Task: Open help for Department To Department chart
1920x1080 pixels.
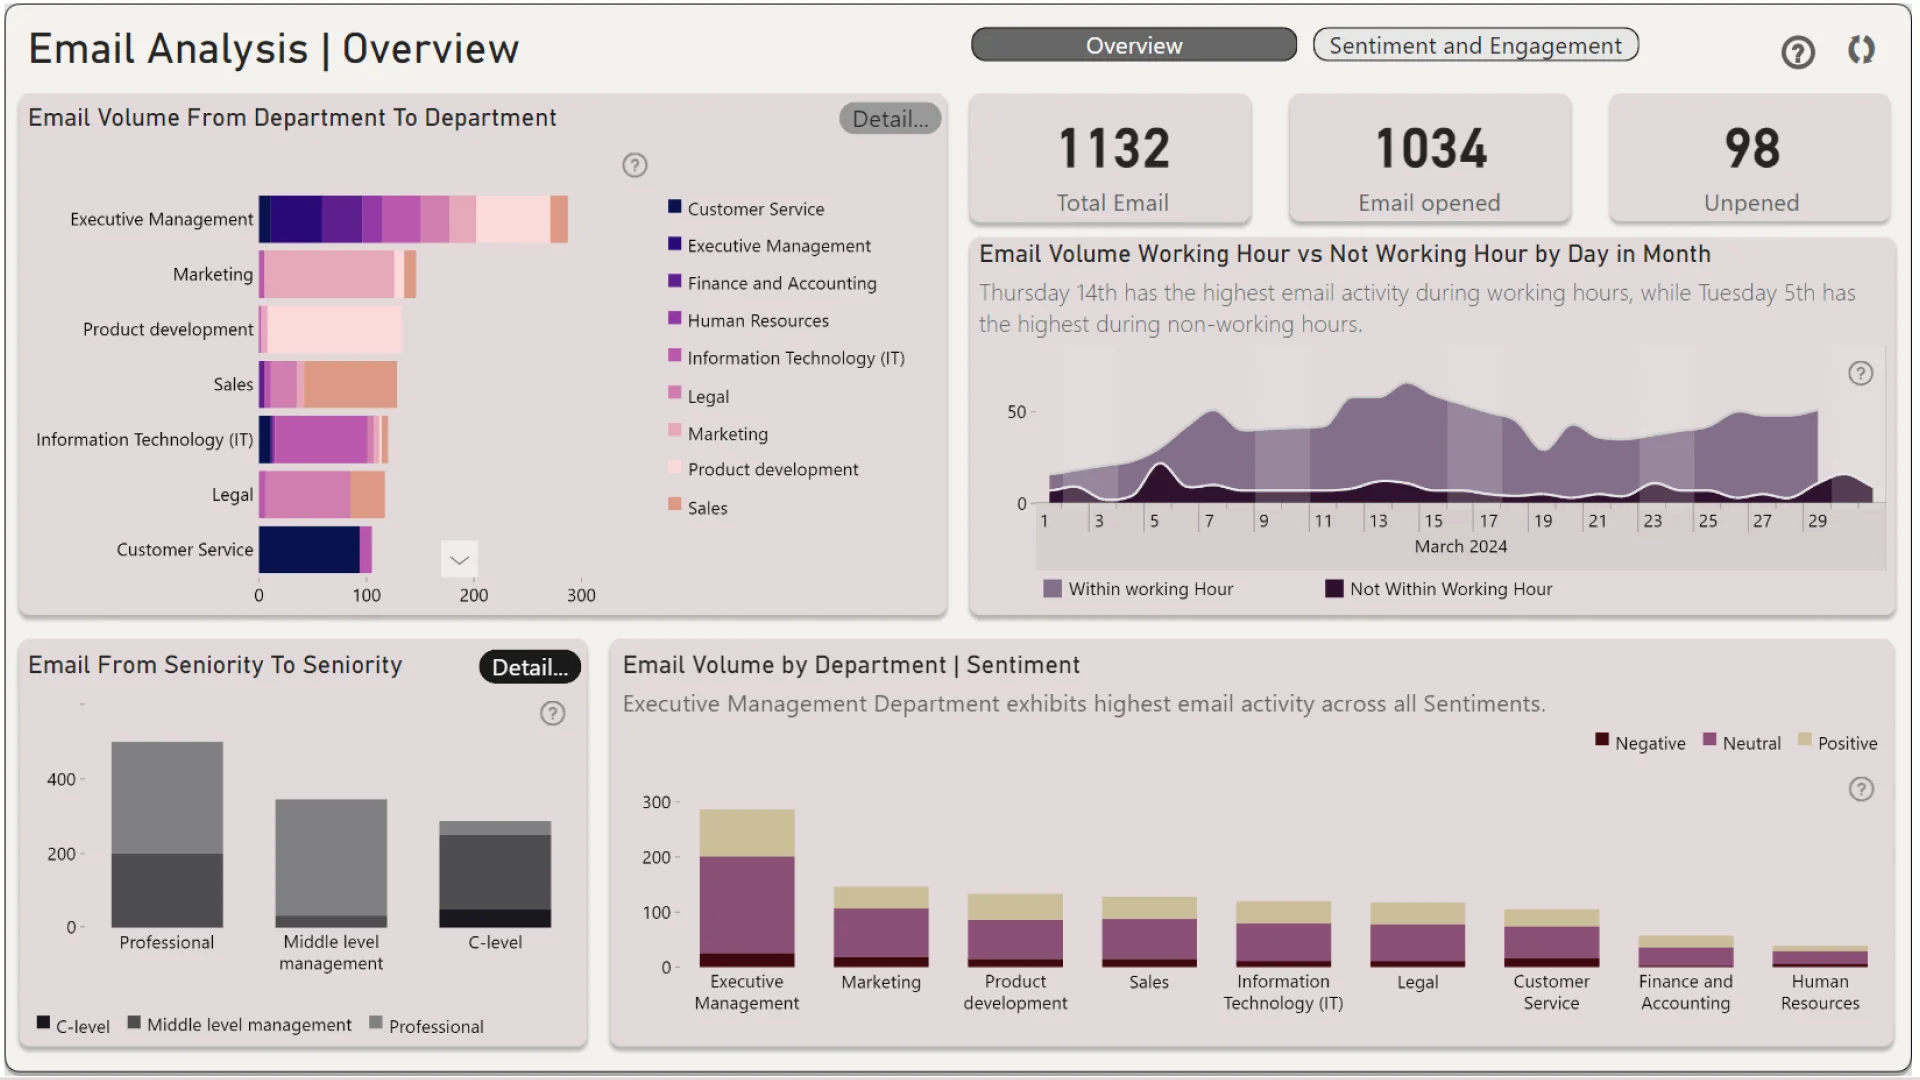Action: click(635, 165)
